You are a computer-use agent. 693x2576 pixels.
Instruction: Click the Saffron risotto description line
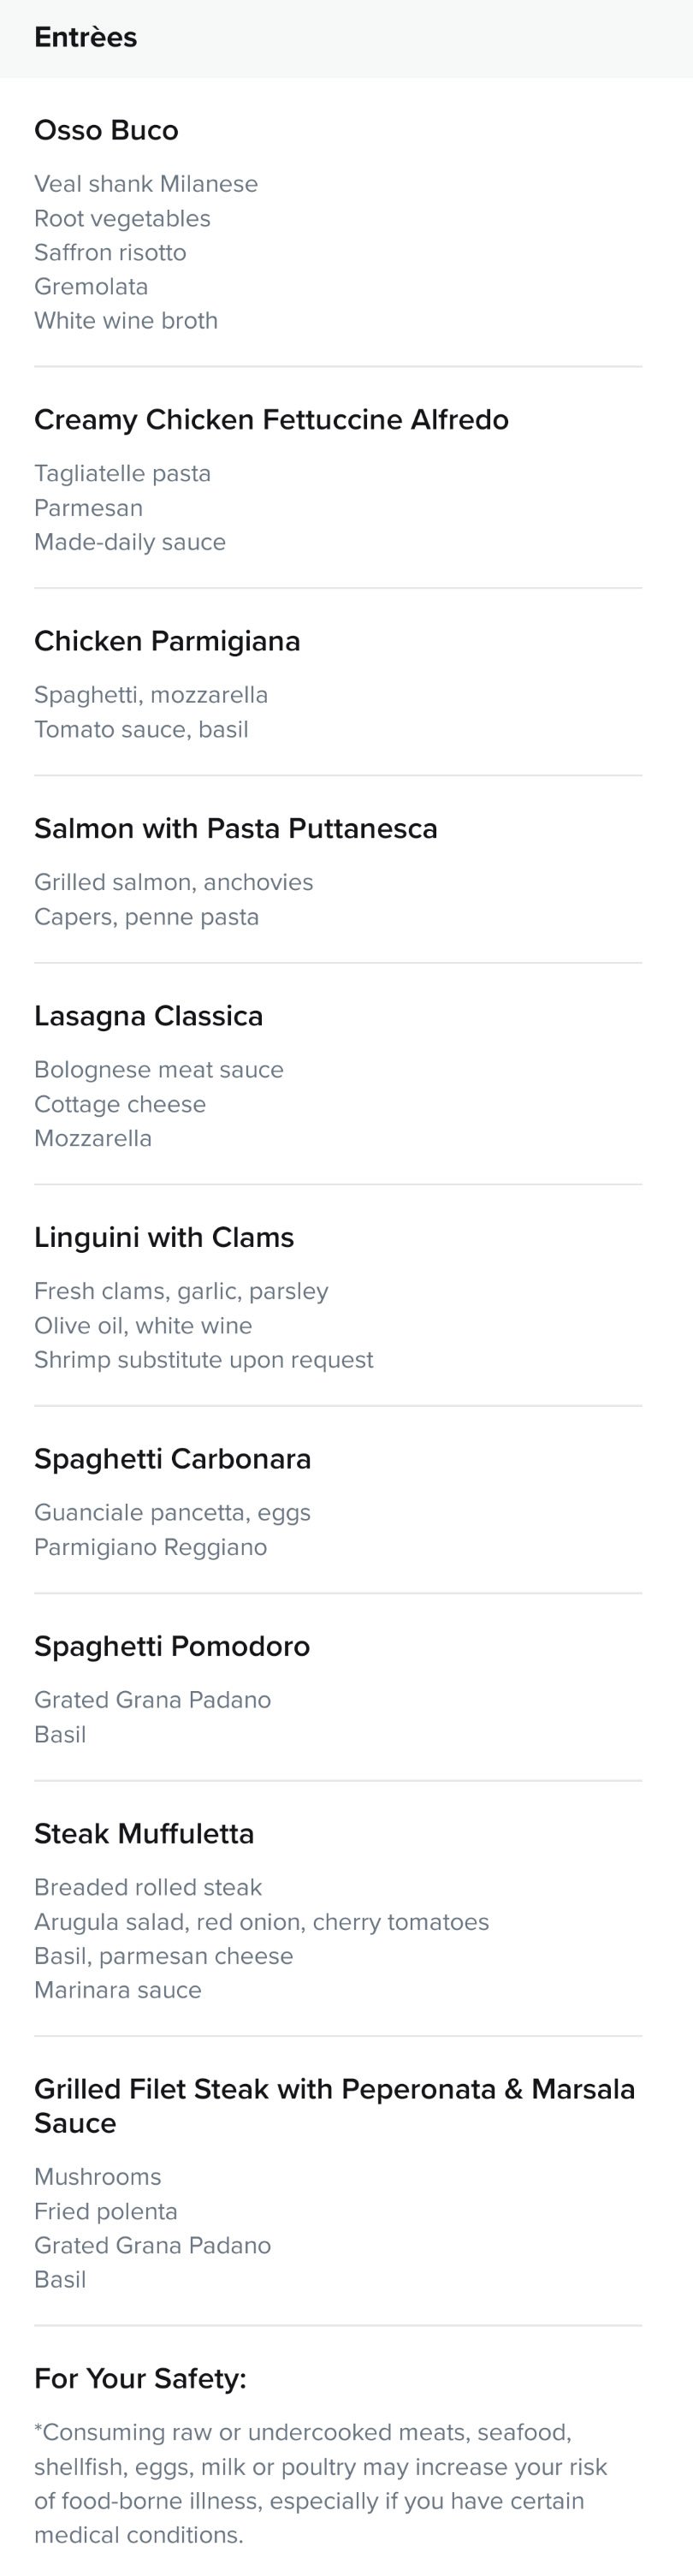pos(110,252)
